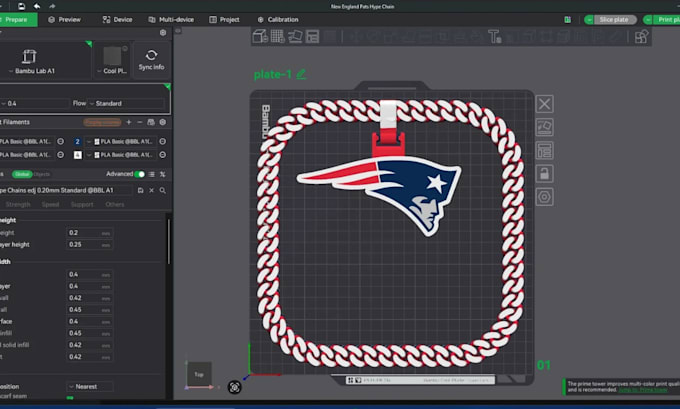The height and width of the screenshot is (409, 680).
Task: Click the compare presets icon next to Advanced
Action: [163, 174]
